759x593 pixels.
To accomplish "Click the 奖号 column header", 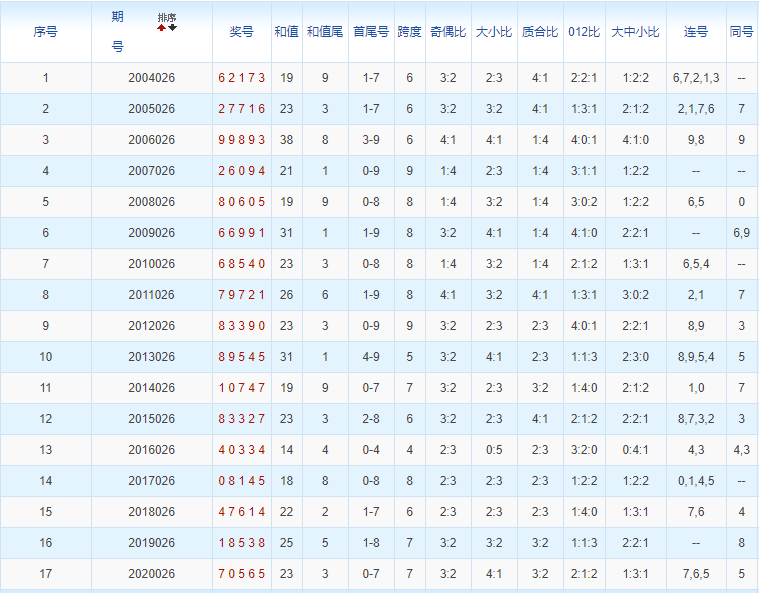I will click(x=242, y=32).
